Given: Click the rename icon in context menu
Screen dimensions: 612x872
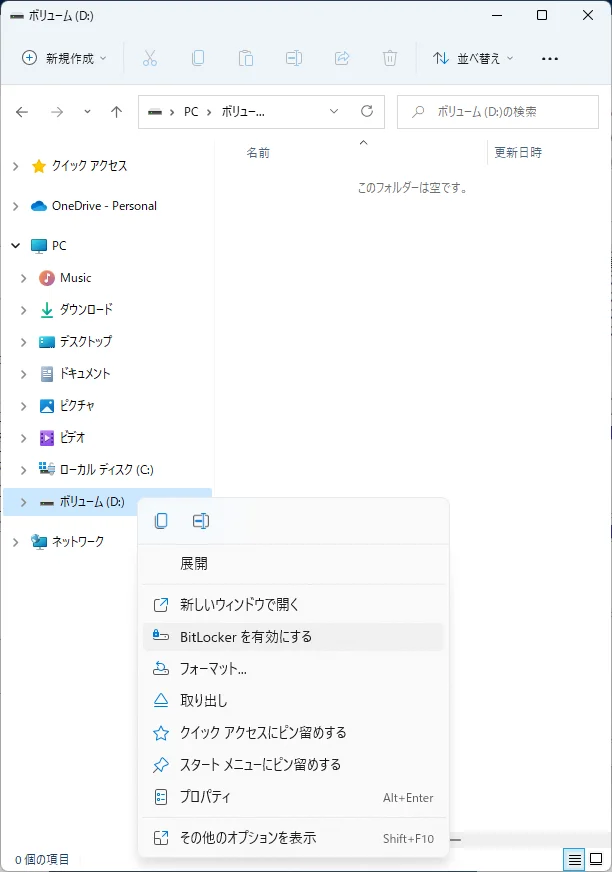Looking at the screenshot, I should 201,521.
